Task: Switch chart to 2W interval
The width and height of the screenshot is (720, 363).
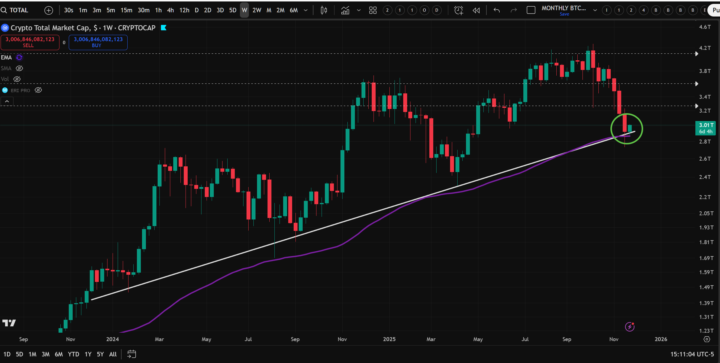Action: (x=257, y=10)
